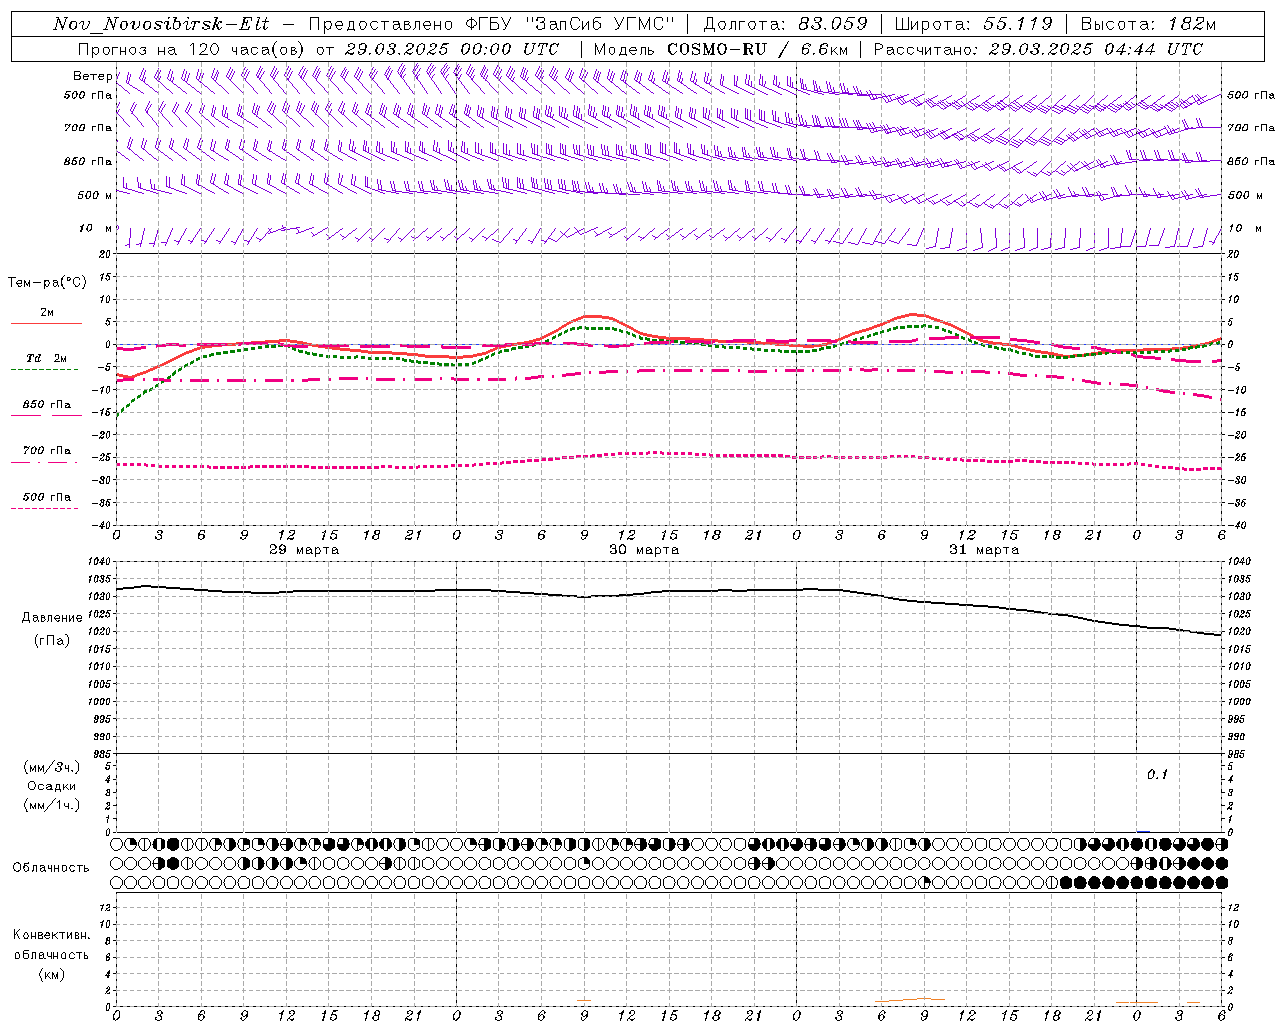The height and width of the screenshot is (1024, 1280).
Task: Click the 29 марта date label
Action: tap(304, 550)
